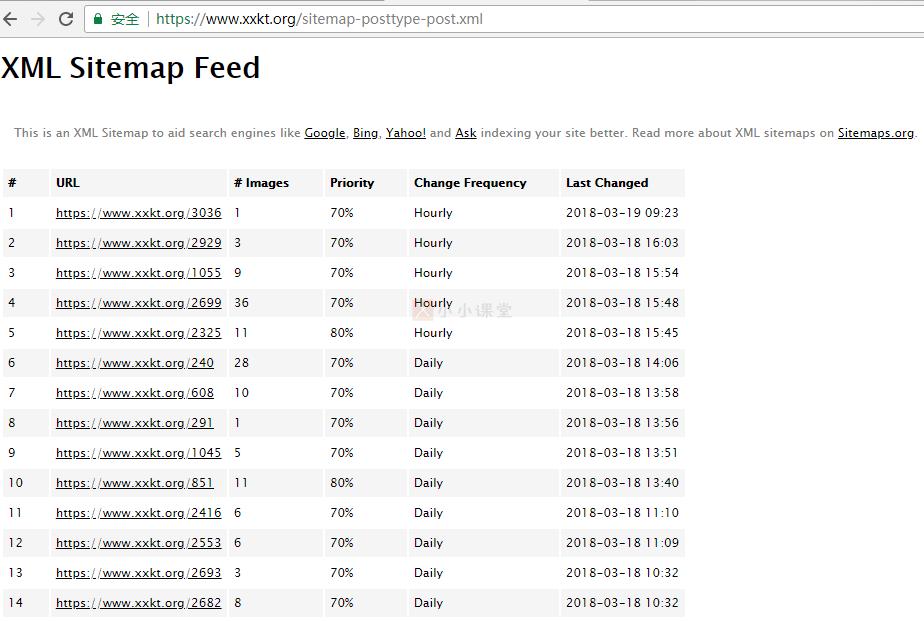Screen dimensions: 924x621
Task: Click the browser forward arrow
Action: (x=39, y=19)
